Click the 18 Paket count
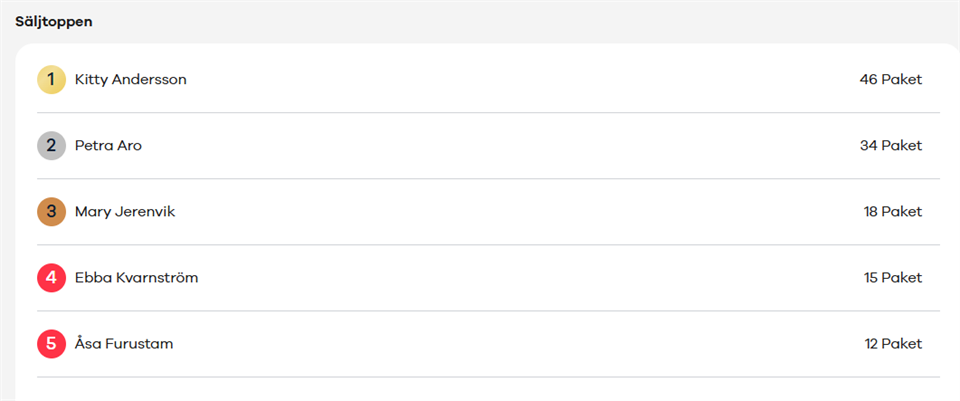960x401 pixels. (x=892, y=211)
